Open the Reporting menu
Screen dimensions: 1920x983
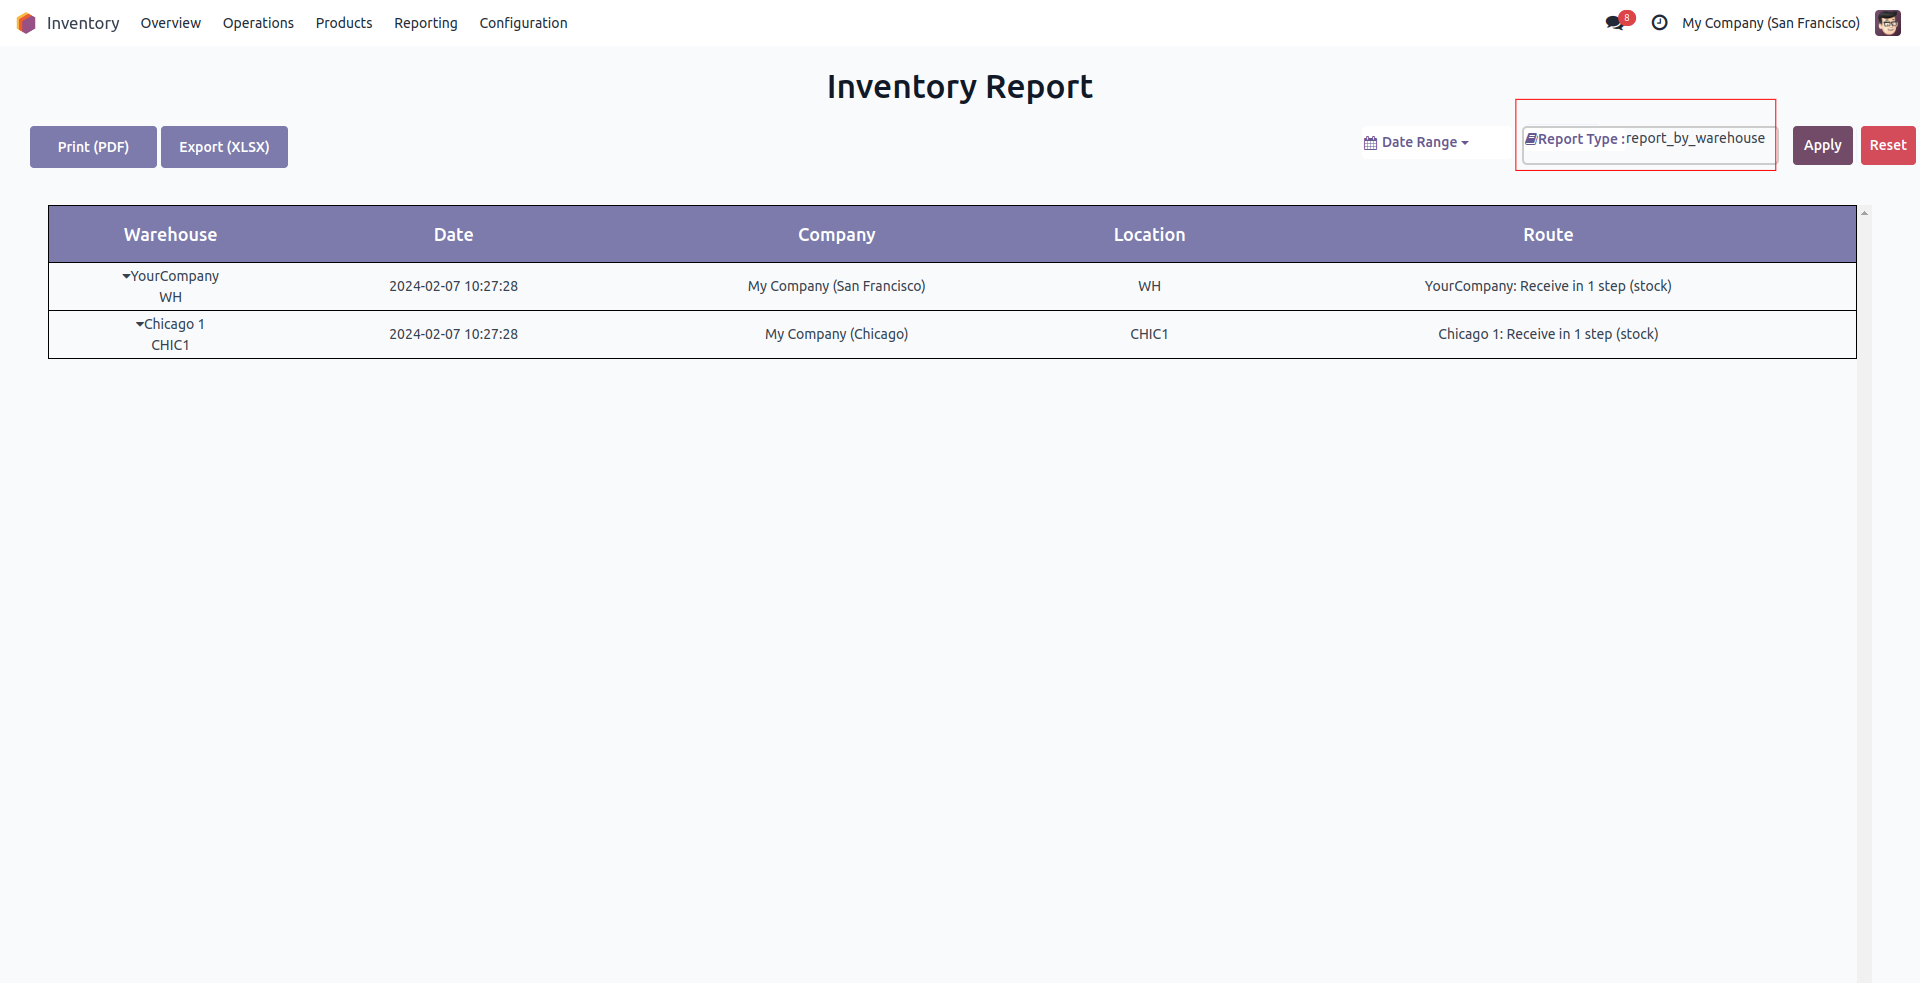tap(425, 23)
